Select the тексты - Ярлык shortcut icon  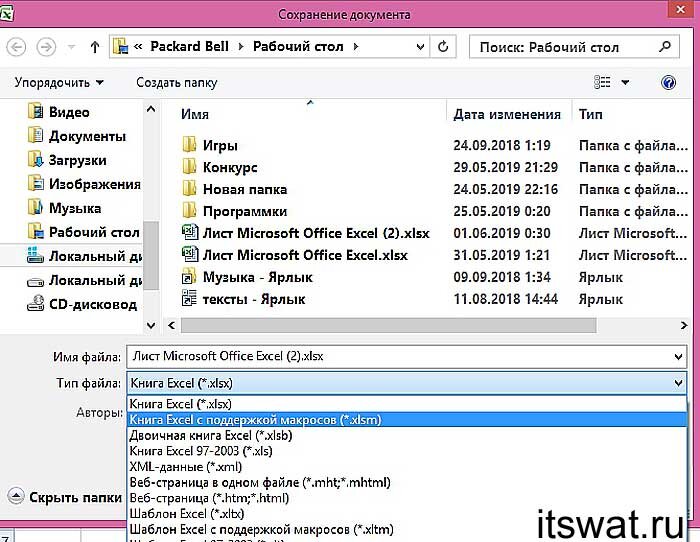click(x=189, y=298)
